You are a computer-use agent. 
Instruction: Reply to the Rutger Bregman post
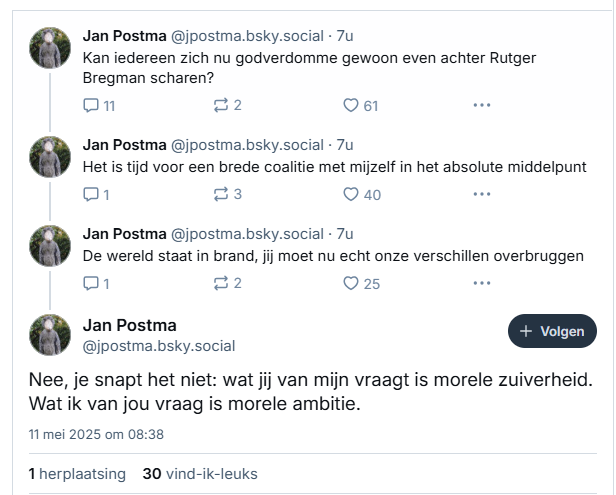99,106
